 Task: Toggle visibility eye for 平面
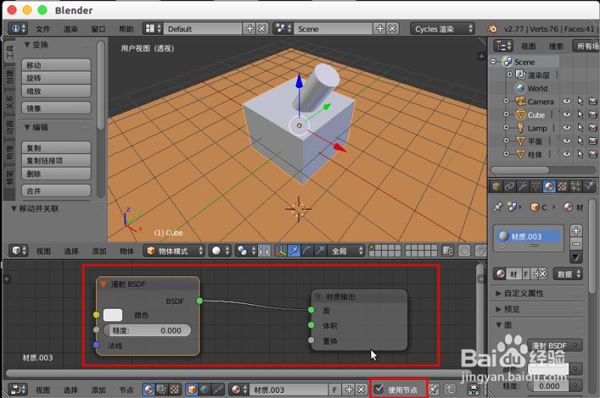[567, 141]
